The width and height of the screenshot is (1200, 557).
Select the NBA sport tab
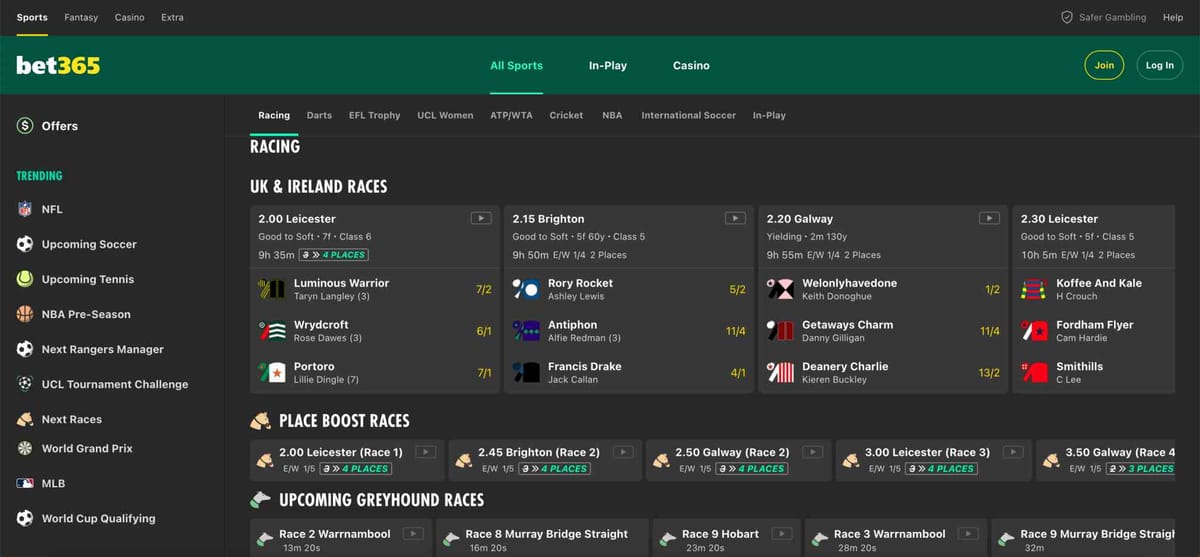pyautogui.click(x=612, y=115)
